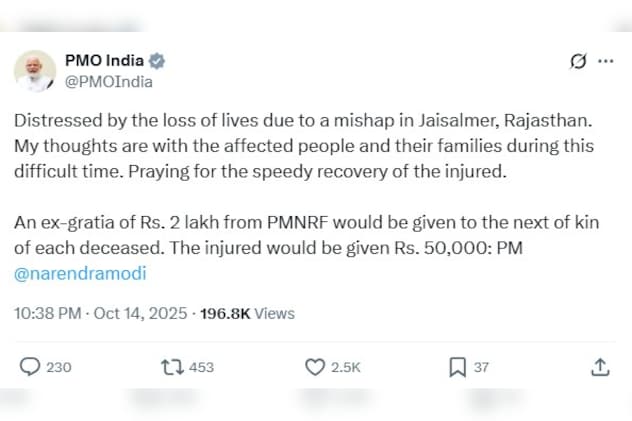Click the blue verified badge
The height and width of the screenshot is (421, 632).
click(x=157, y=61)
